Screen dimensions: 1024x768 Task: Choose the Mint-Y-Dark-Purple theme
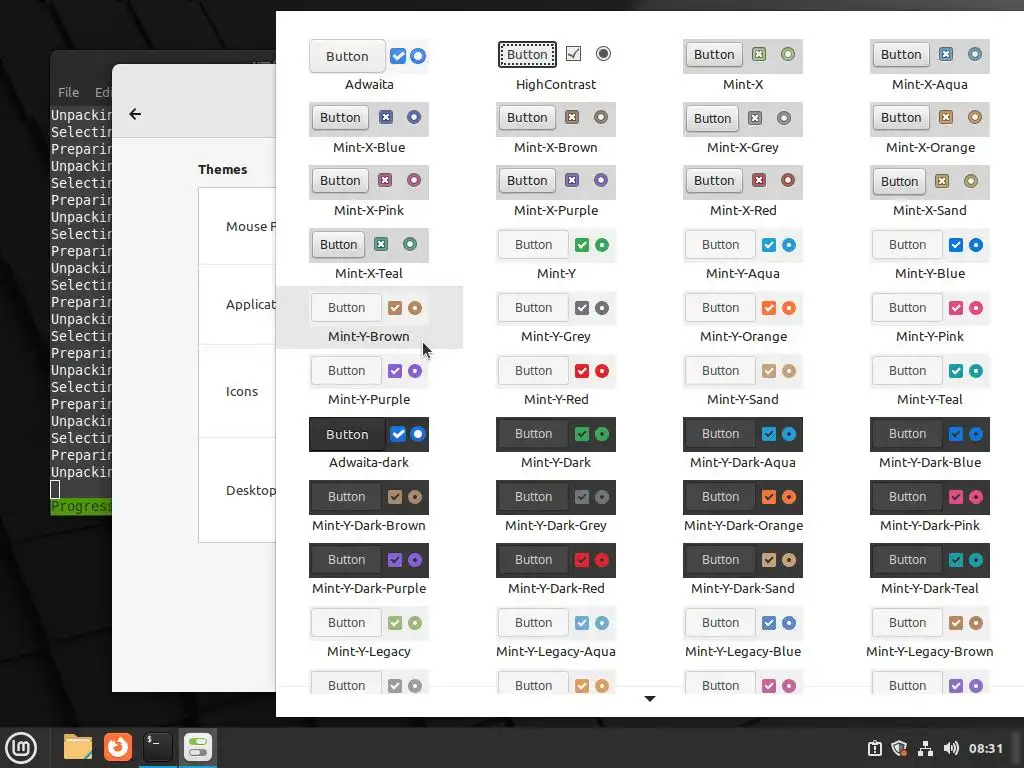click(x=369, y=570)
